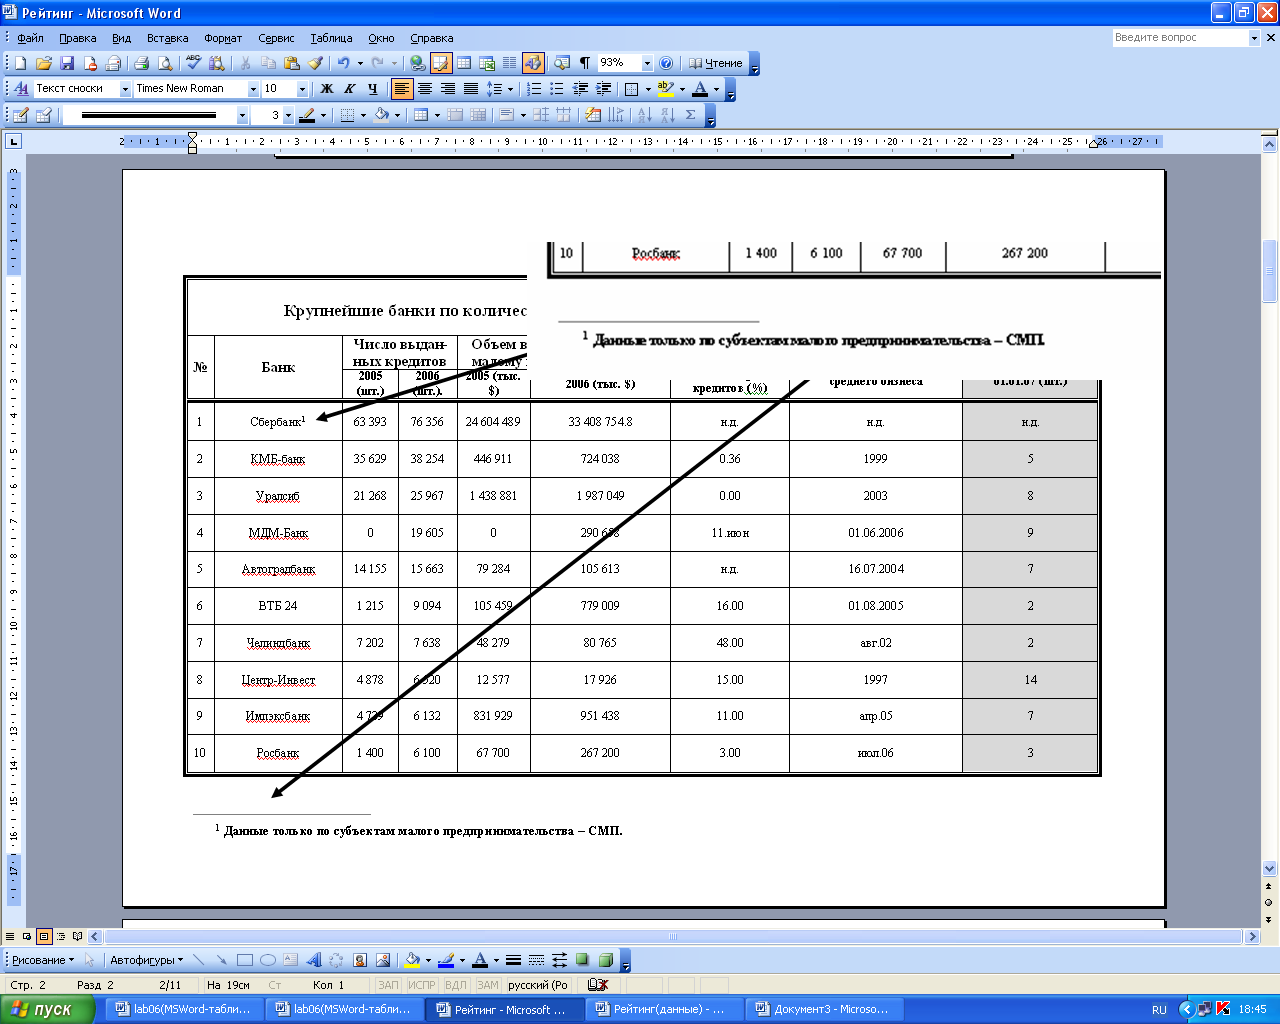Click the font color A swatch

click(x=700, y=89)
